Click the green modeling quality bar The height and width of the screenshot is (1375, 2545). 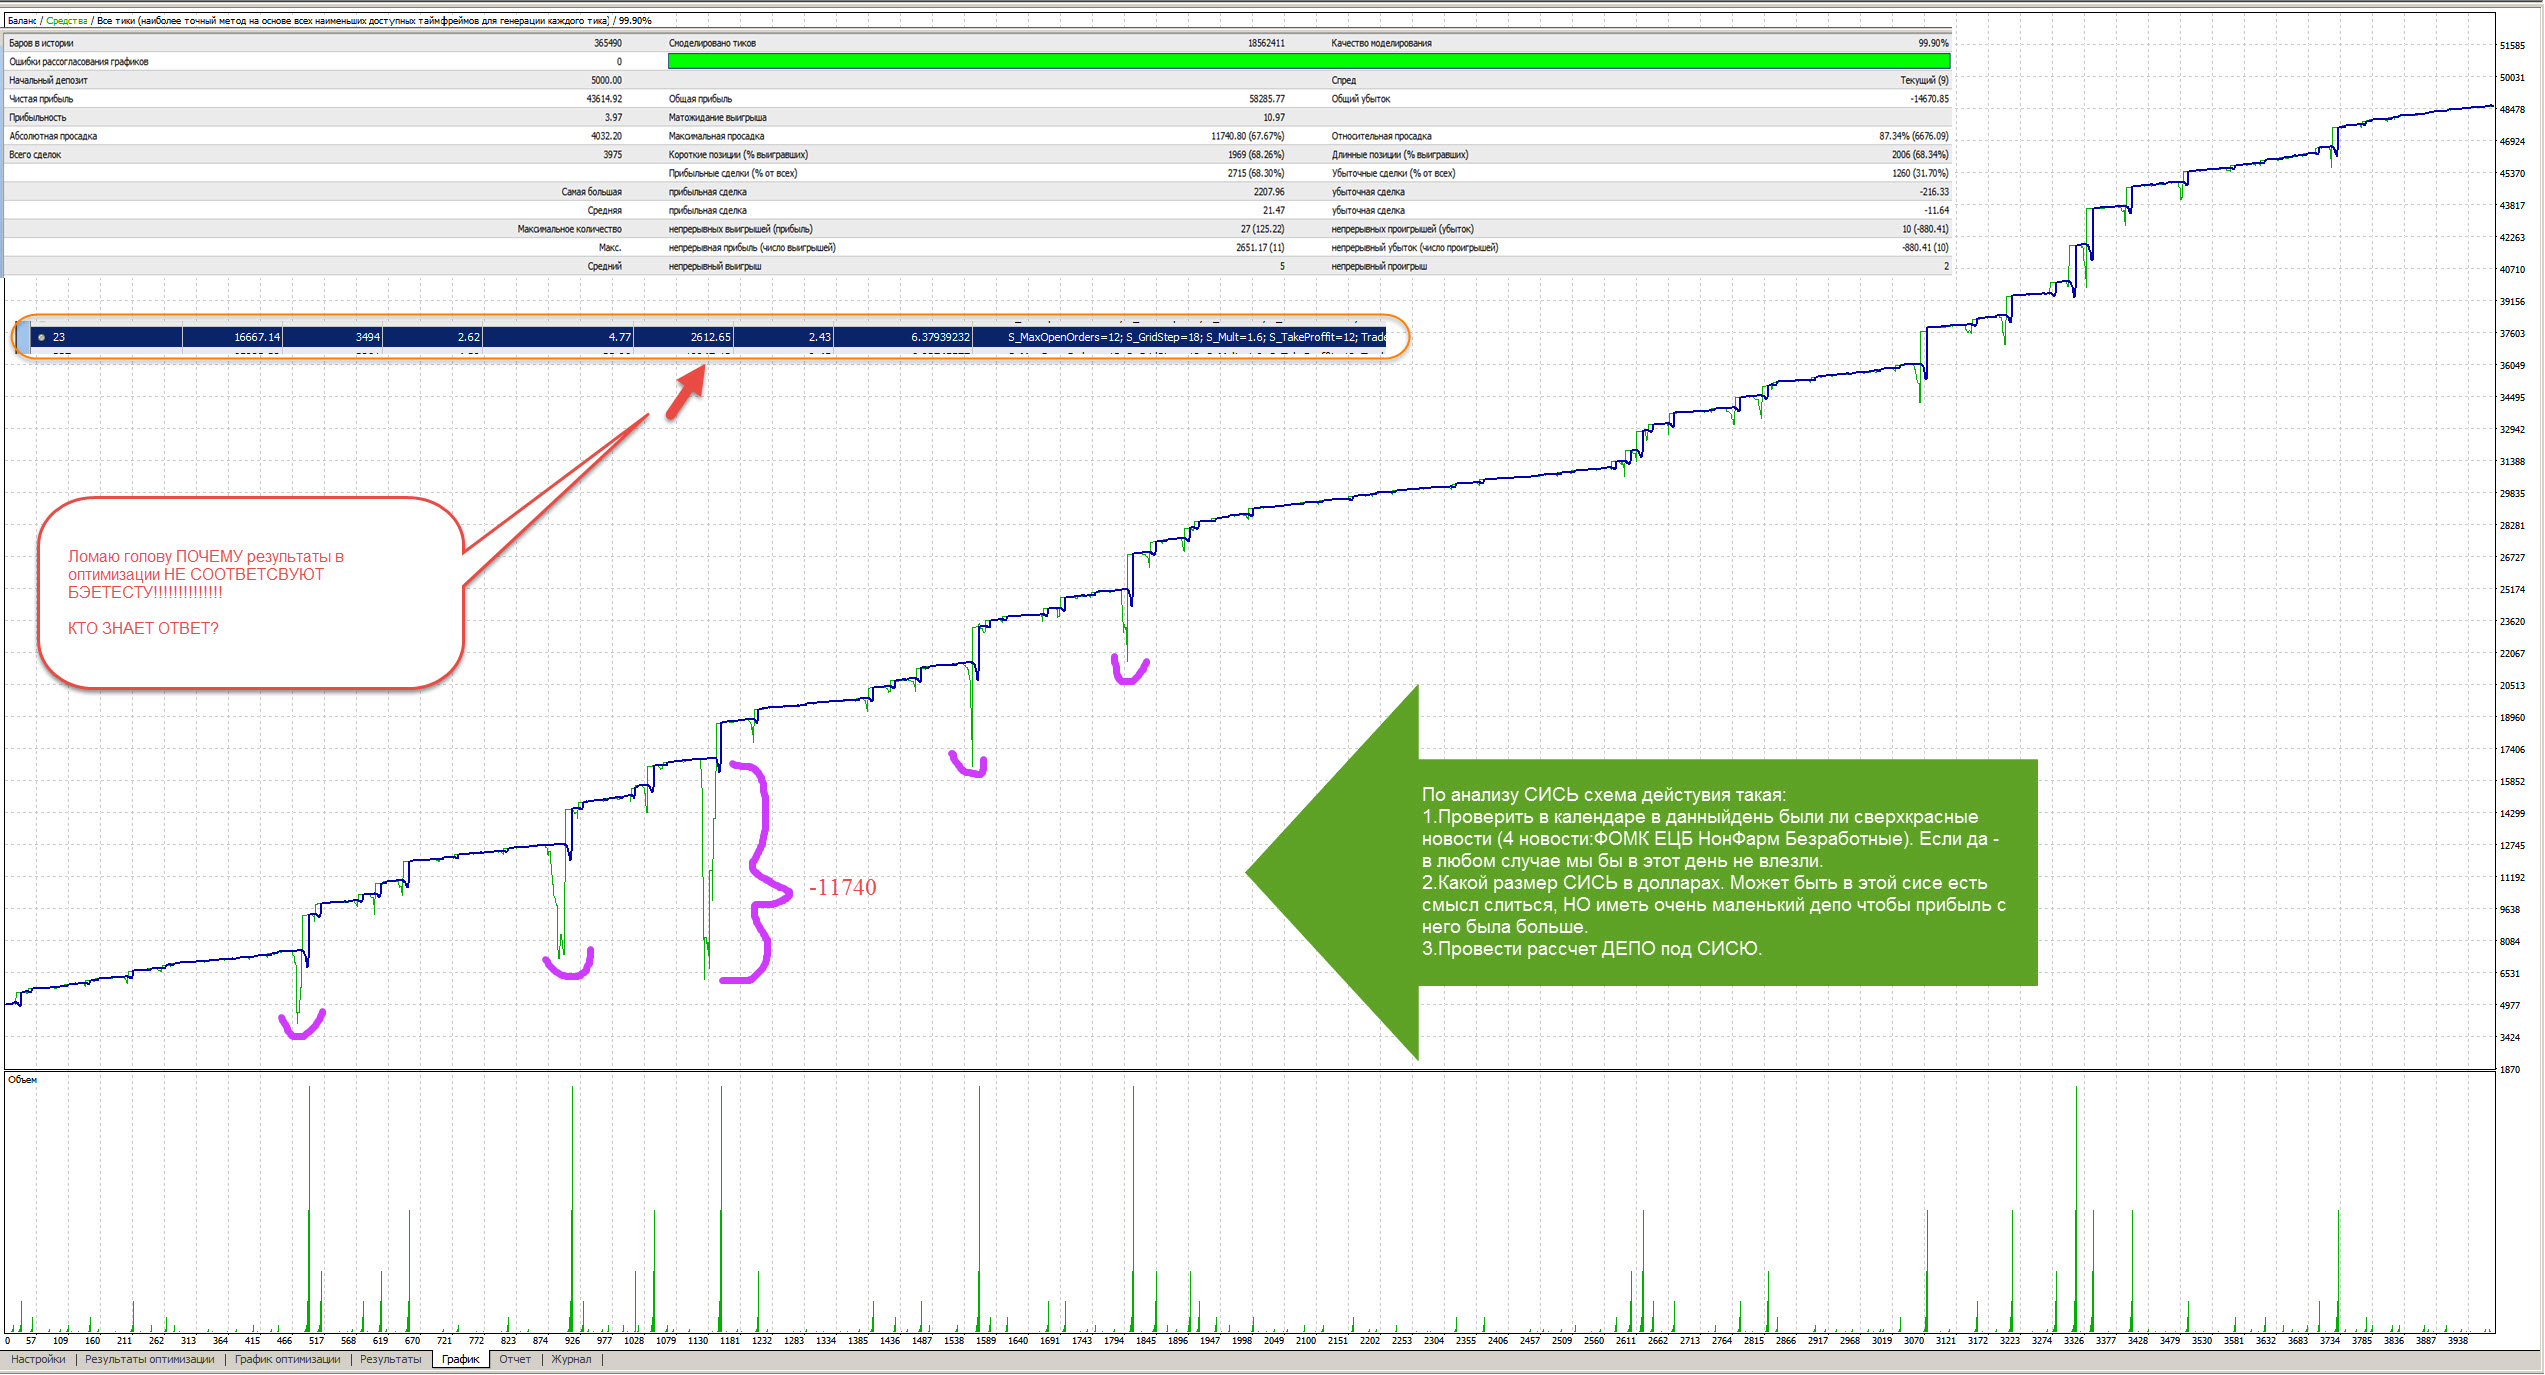1308,62
